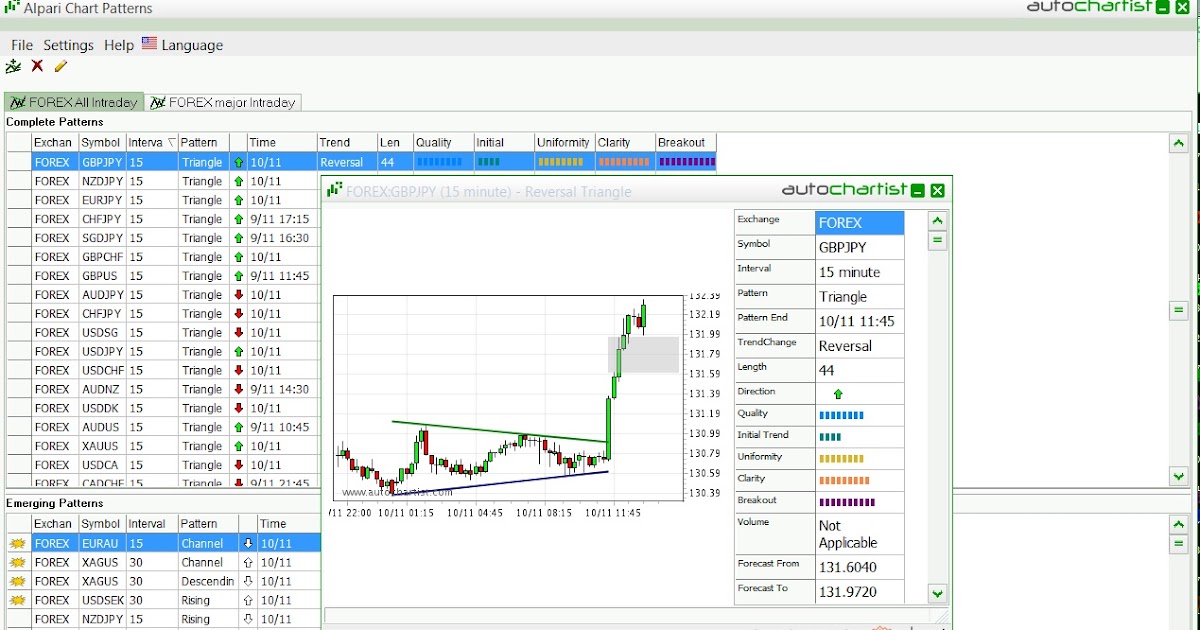Click the Quality column header
The image size is (1200, 630).
pyautogui.click(x=443, y=142)
